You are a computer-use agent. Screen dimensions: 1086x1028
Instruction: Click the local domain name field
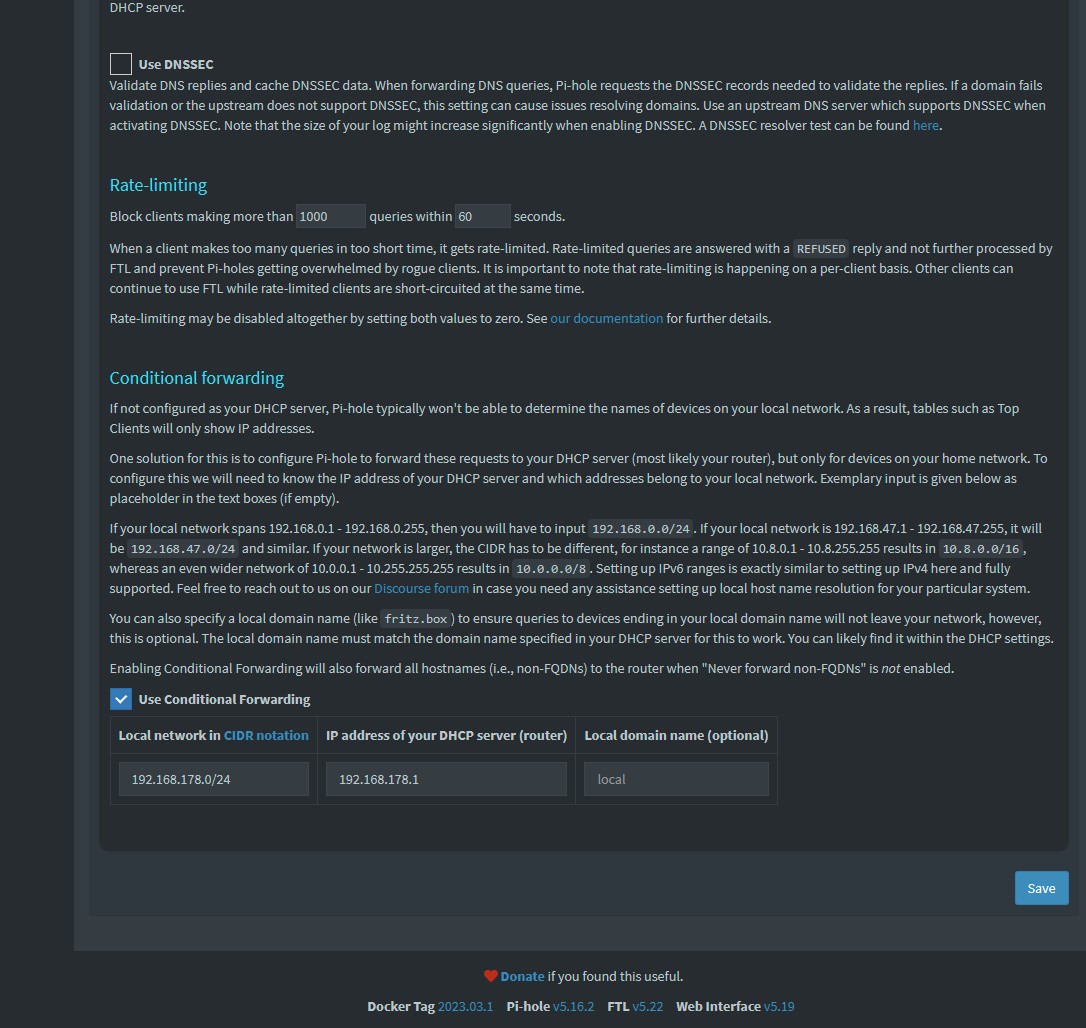click(x=676, y=779)
